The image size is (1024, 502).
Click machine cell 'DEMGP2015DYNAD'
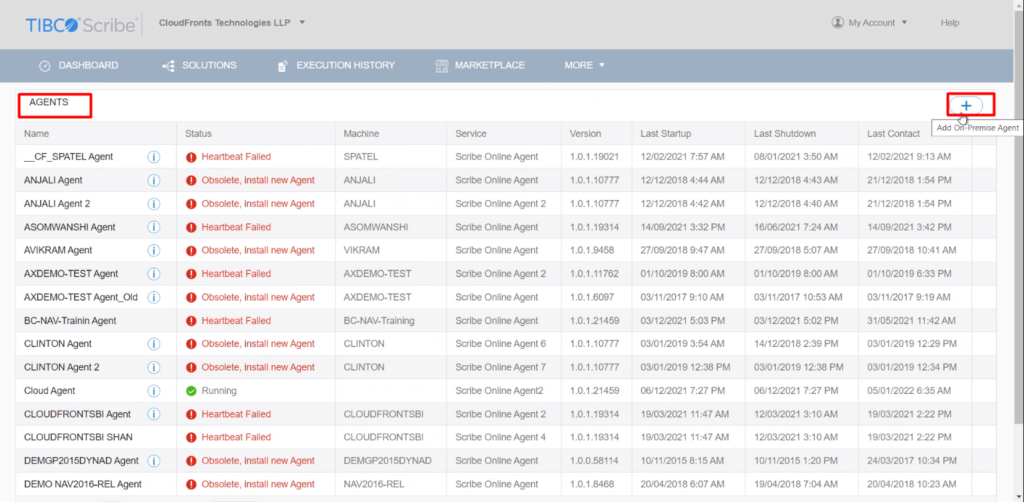[387, 461]
